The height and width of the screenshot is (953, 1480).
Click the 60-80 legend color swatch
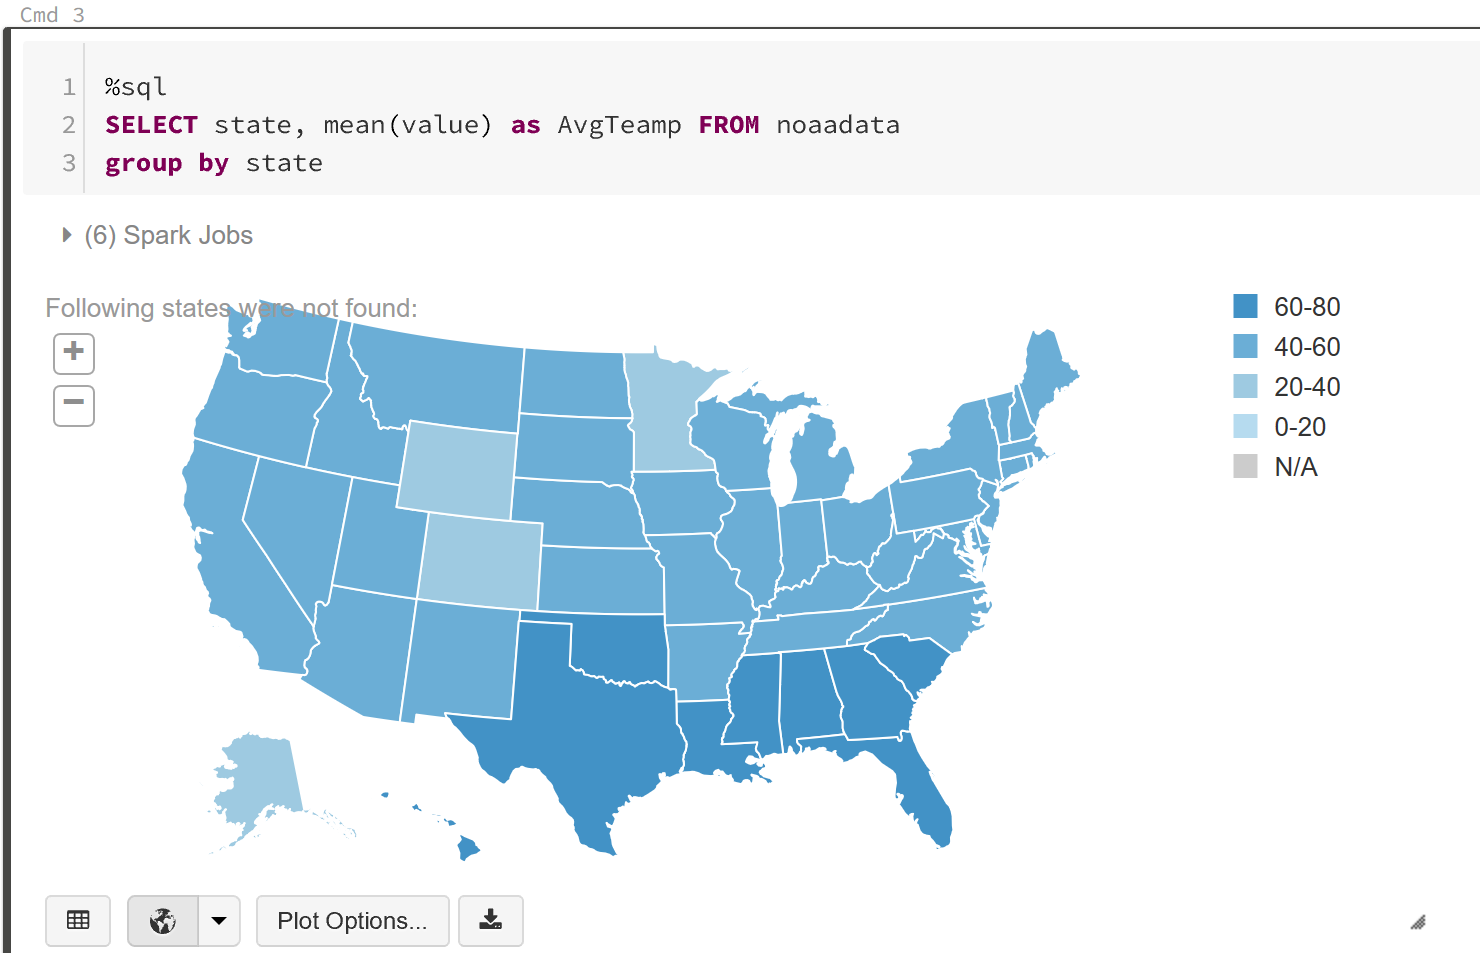[x=1245, y=307]
